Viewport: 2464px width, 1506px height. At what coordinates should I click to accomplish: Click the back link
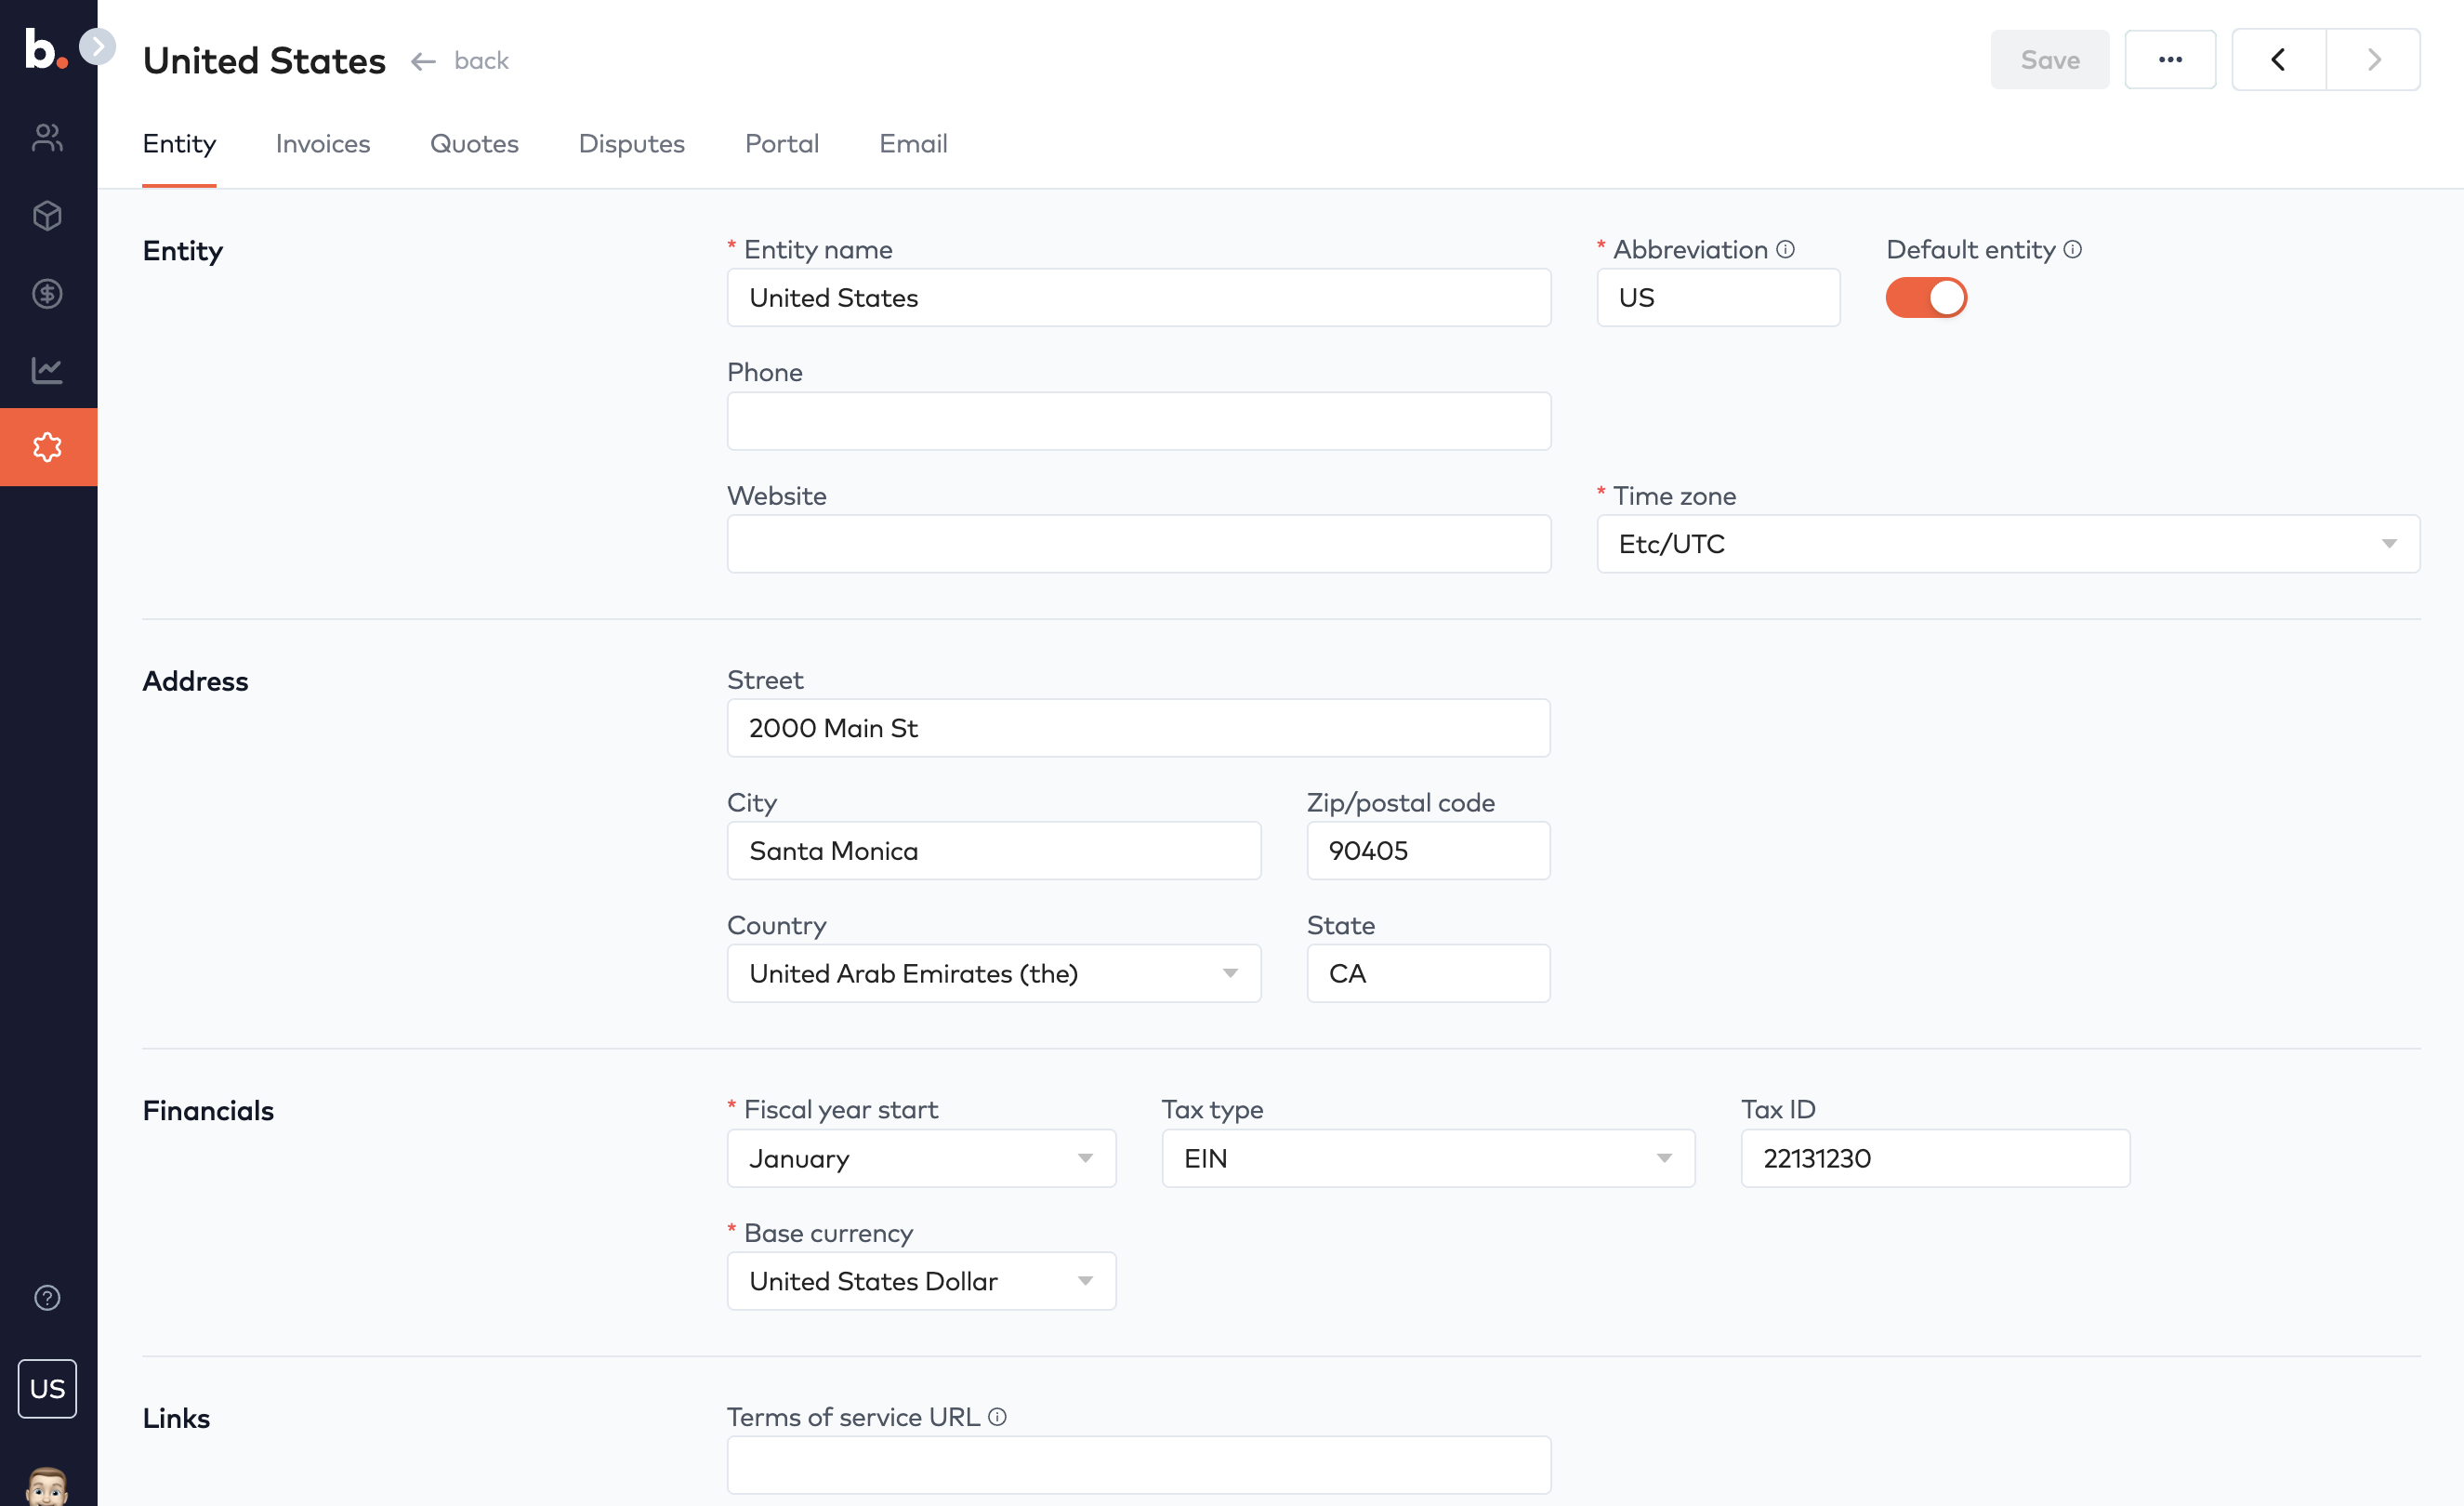pyautogui.click(x=460, y=61)
